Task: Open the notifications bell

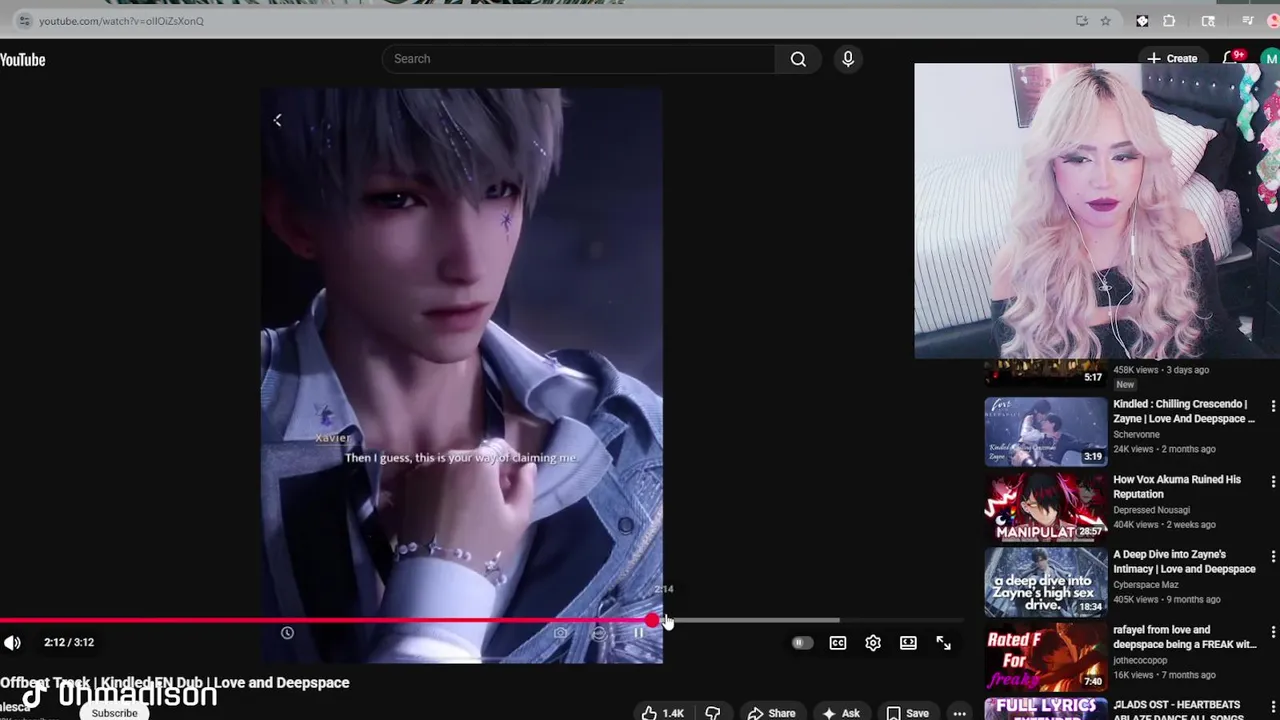Action: click(x=1234, y=58)
